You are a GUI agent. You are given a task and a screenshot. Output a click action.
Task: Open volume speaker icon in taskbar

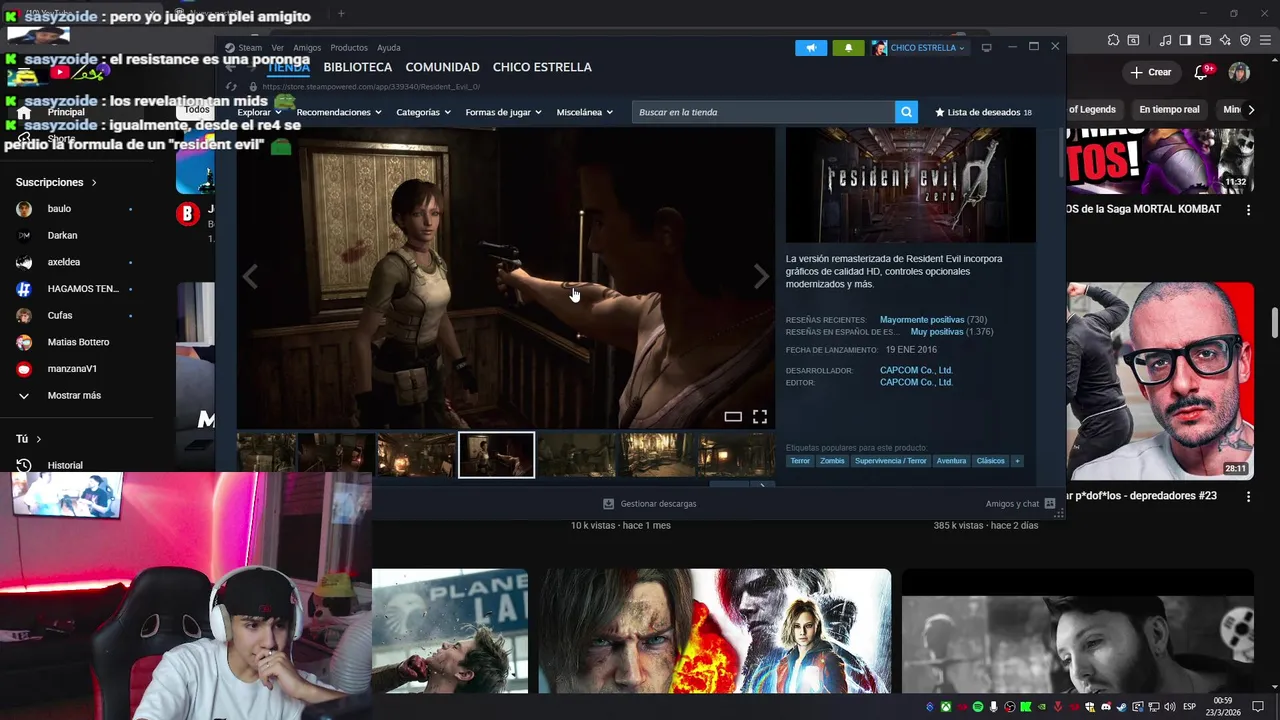(x=1170, y=707)
